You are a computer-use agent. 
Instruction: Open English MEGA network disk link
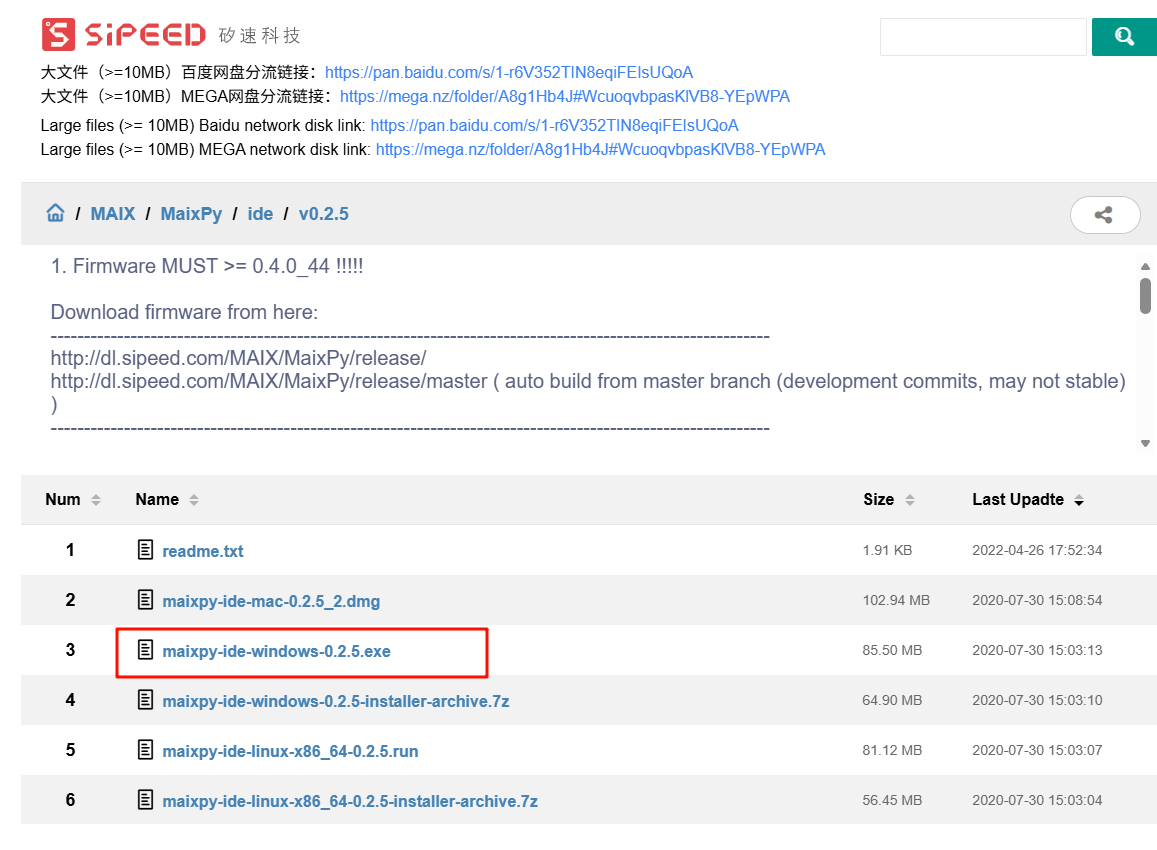pos(600,150)
